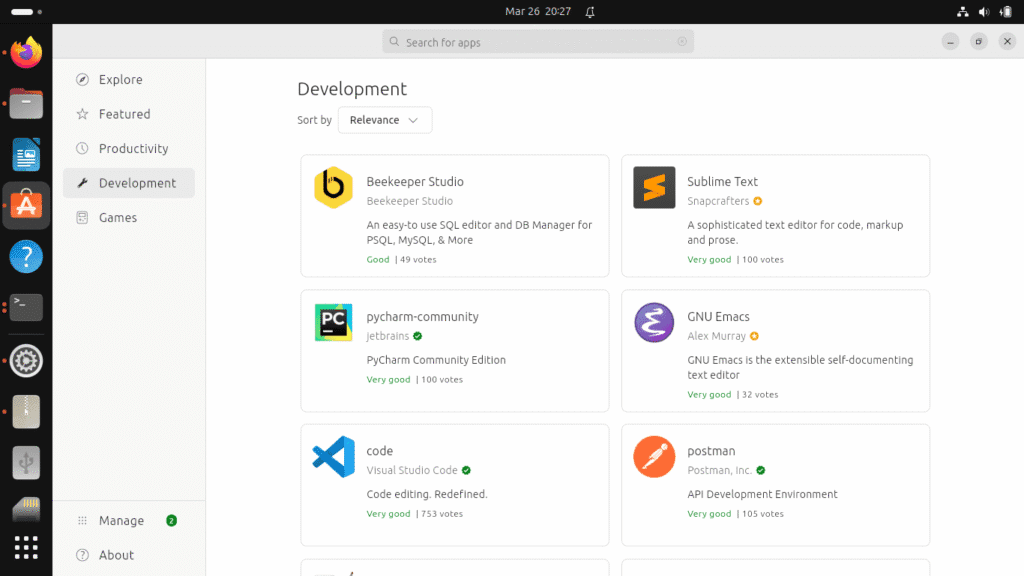Open the notification bell in top bar
Image resolution: width=1024 pixels, height=576 pixels.
[x=590, y=12]
